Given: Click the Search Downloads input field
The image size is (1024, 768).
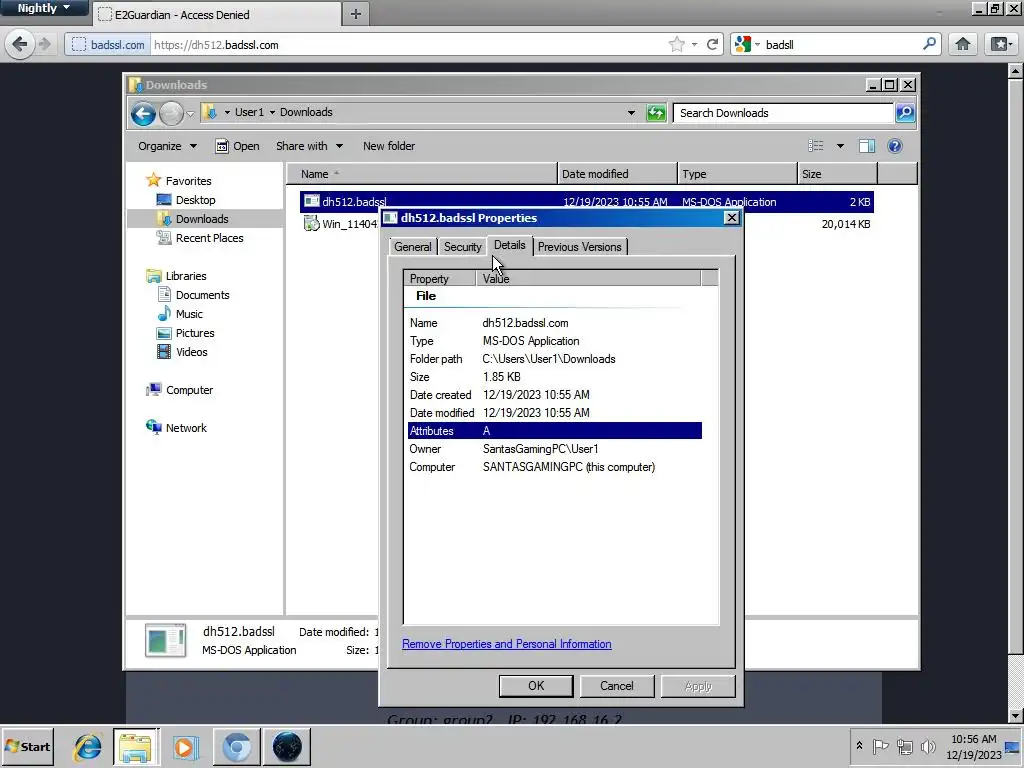Looking at the screenshot, I should (x=783, y=113).
